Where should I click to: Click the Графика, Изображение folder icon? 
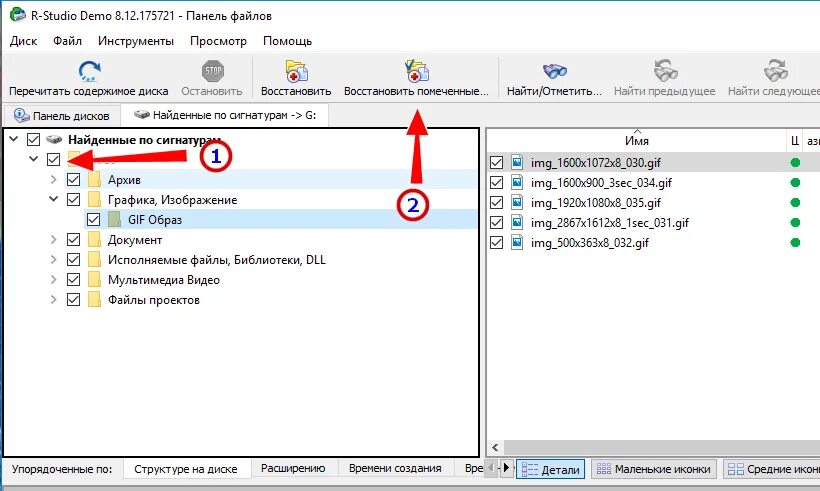tap(94, 200)
